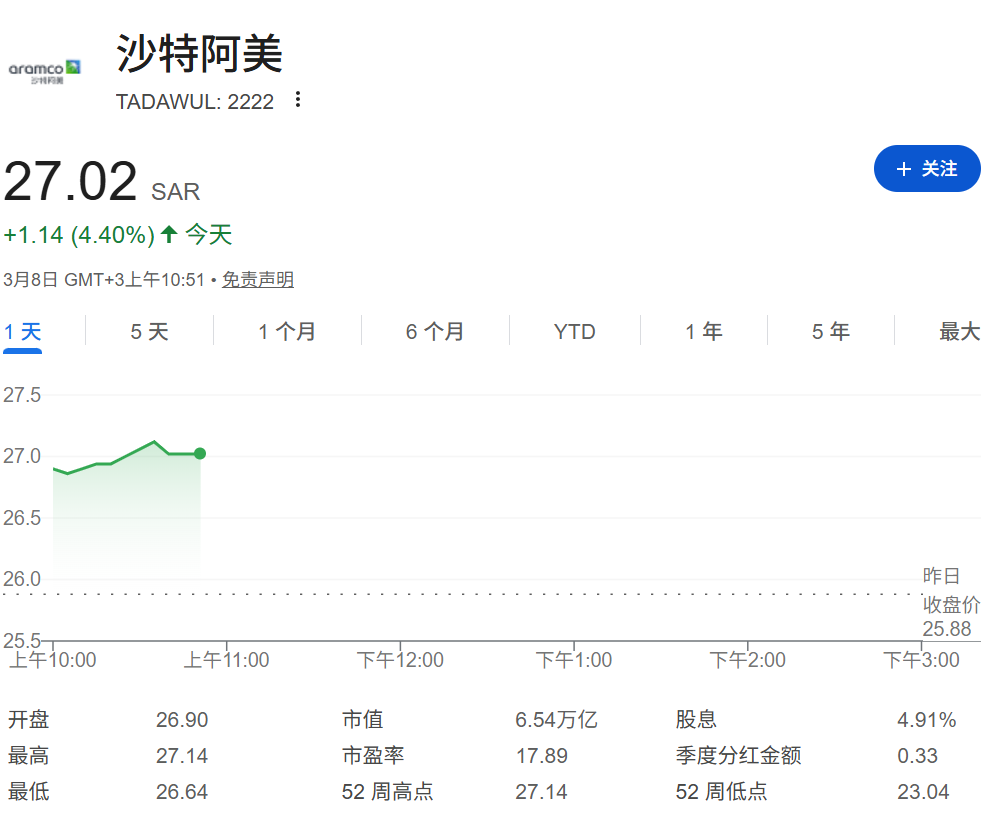Viewport: 987px width, 816px height.
Task: Click the Aramco company logo
Action: click(x=44, y=71)
